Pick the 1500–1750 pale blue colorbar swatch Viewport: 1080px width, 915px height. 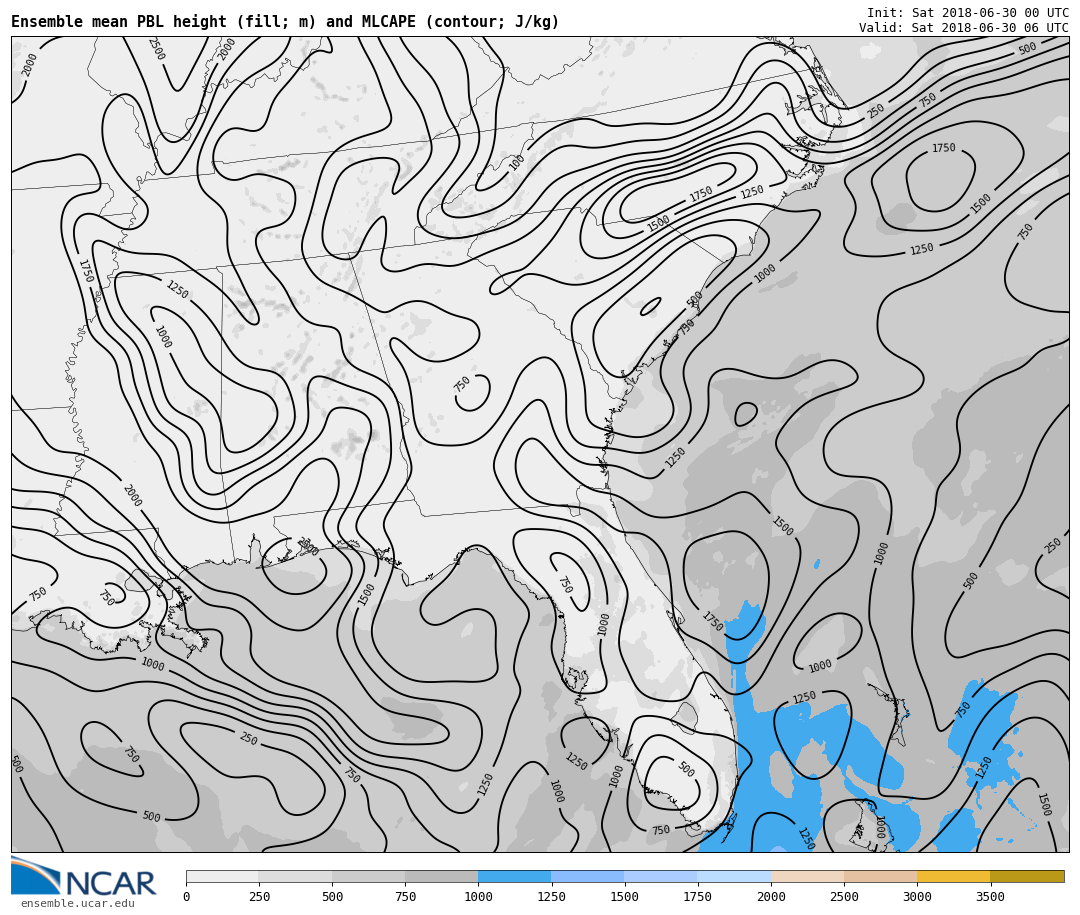click(661, 876)
